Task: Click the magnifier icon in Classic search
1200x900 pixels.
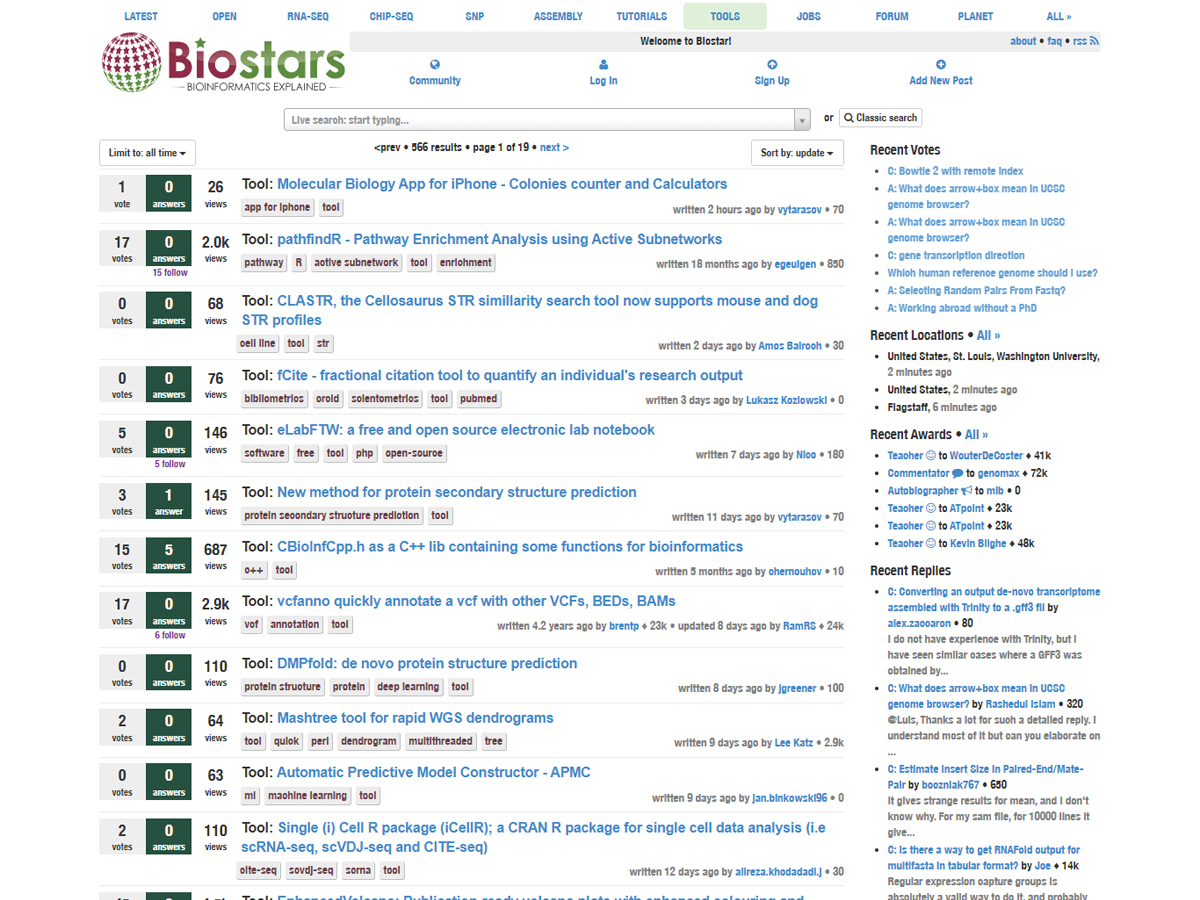Action: point(849,118)
